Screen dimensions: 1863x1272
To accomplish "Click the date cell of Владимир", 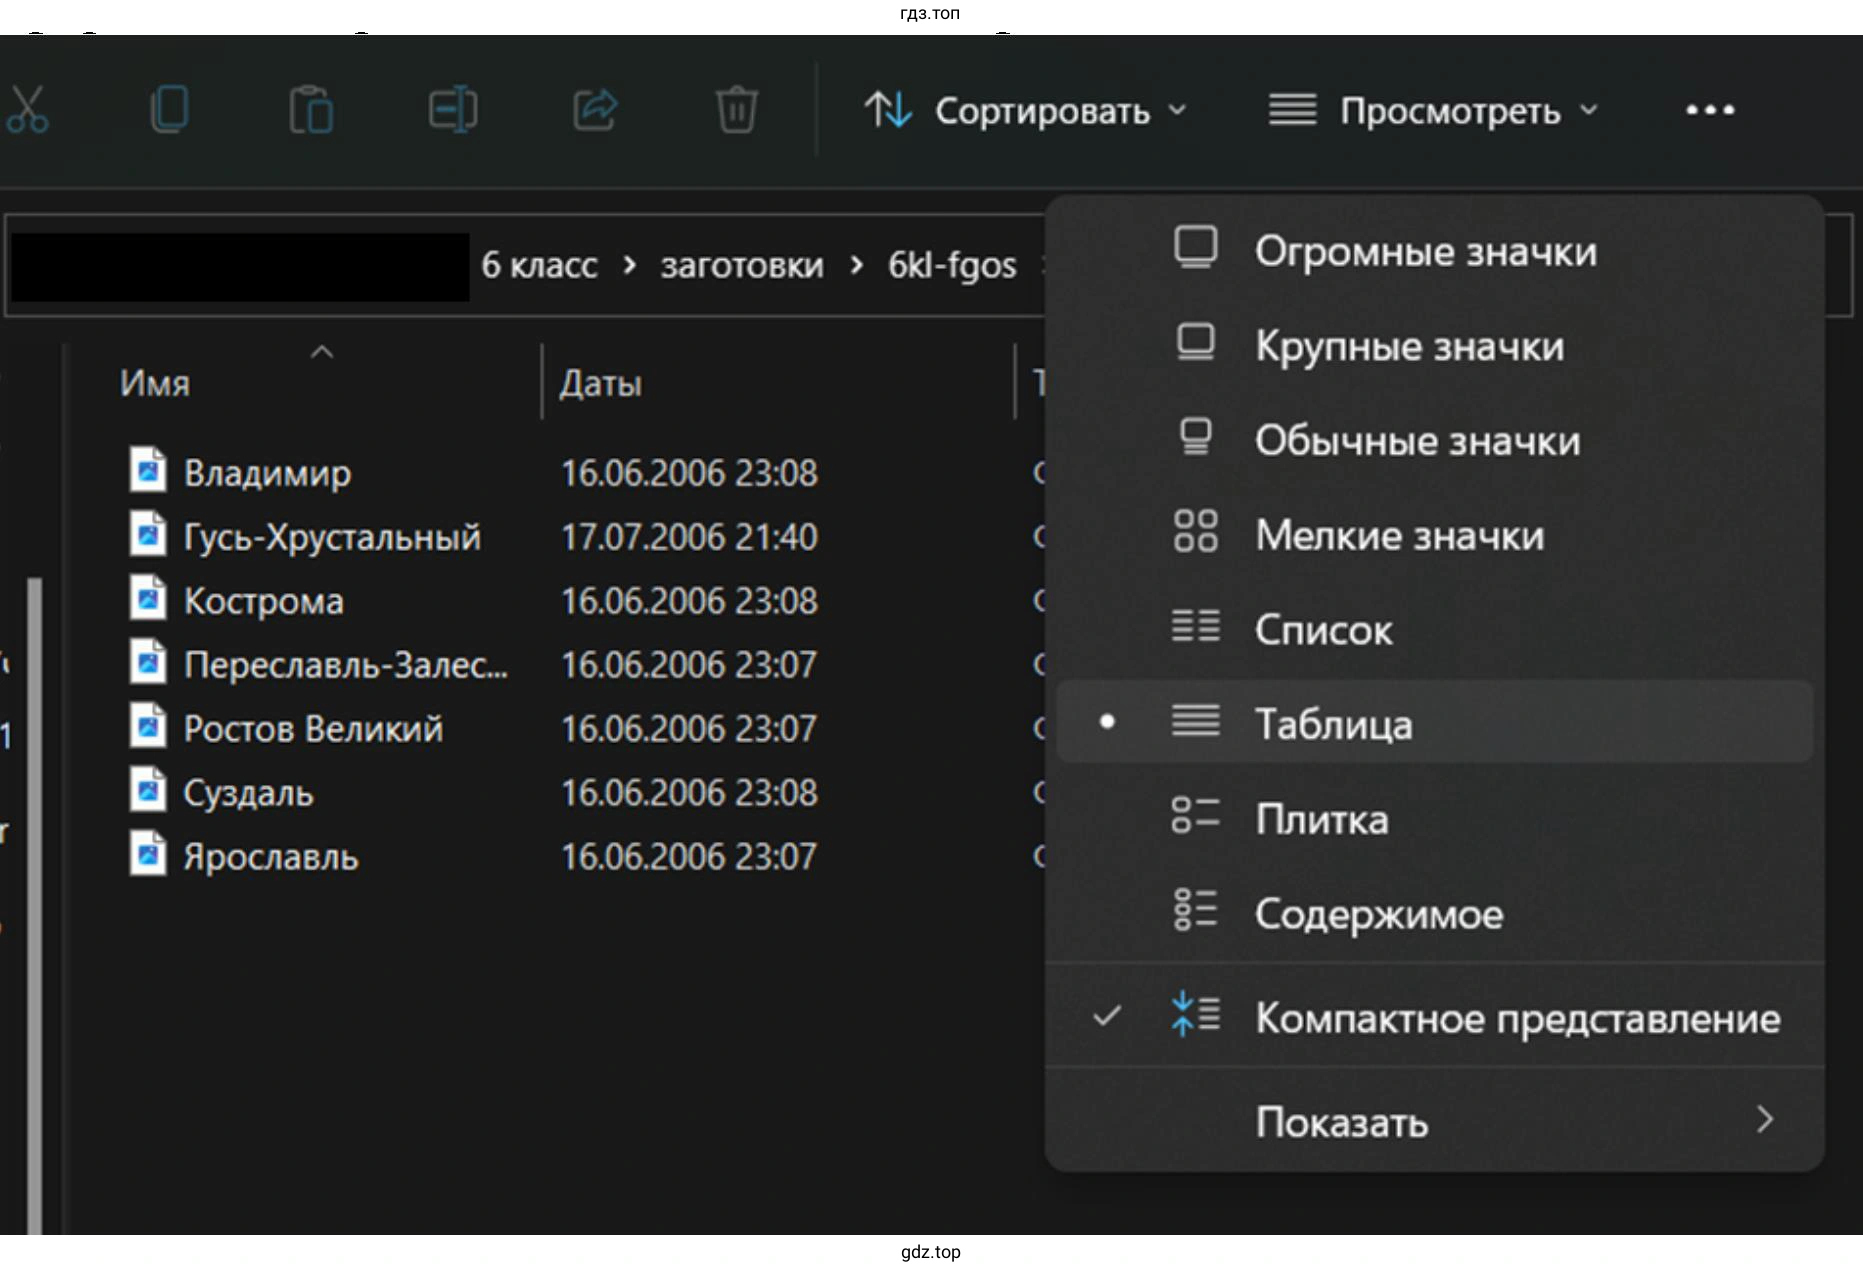I will (x=689, y=473).
